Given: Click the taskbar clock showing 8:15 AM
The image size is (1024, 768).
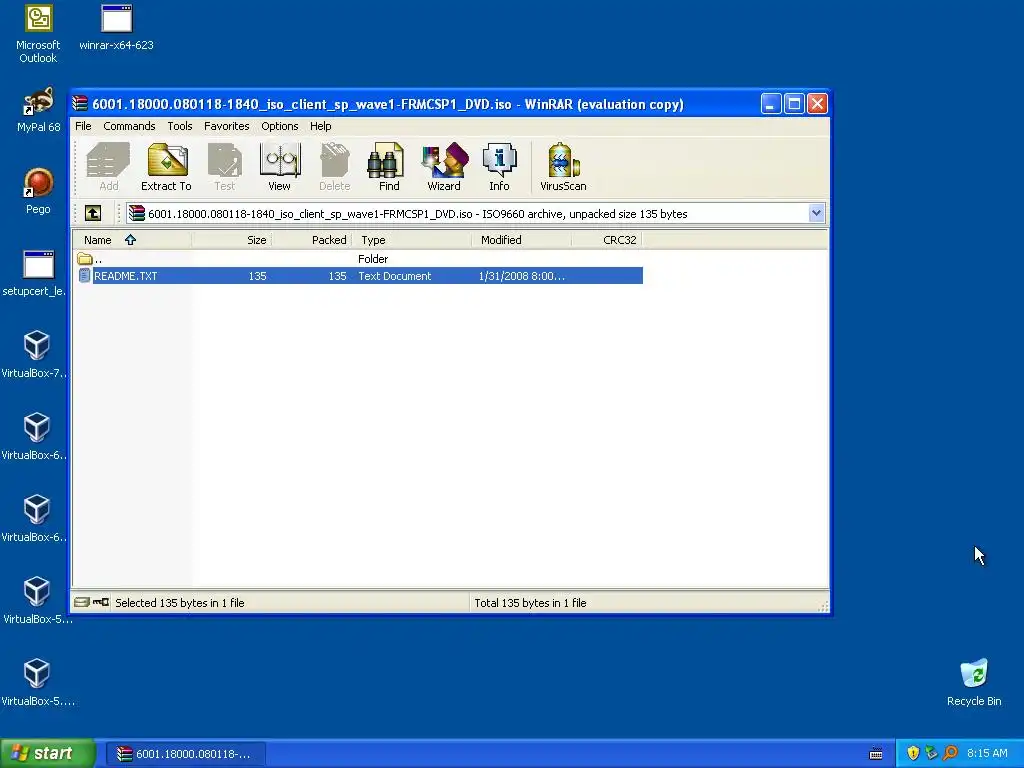Looking at the screenshot, I should 987,753.
